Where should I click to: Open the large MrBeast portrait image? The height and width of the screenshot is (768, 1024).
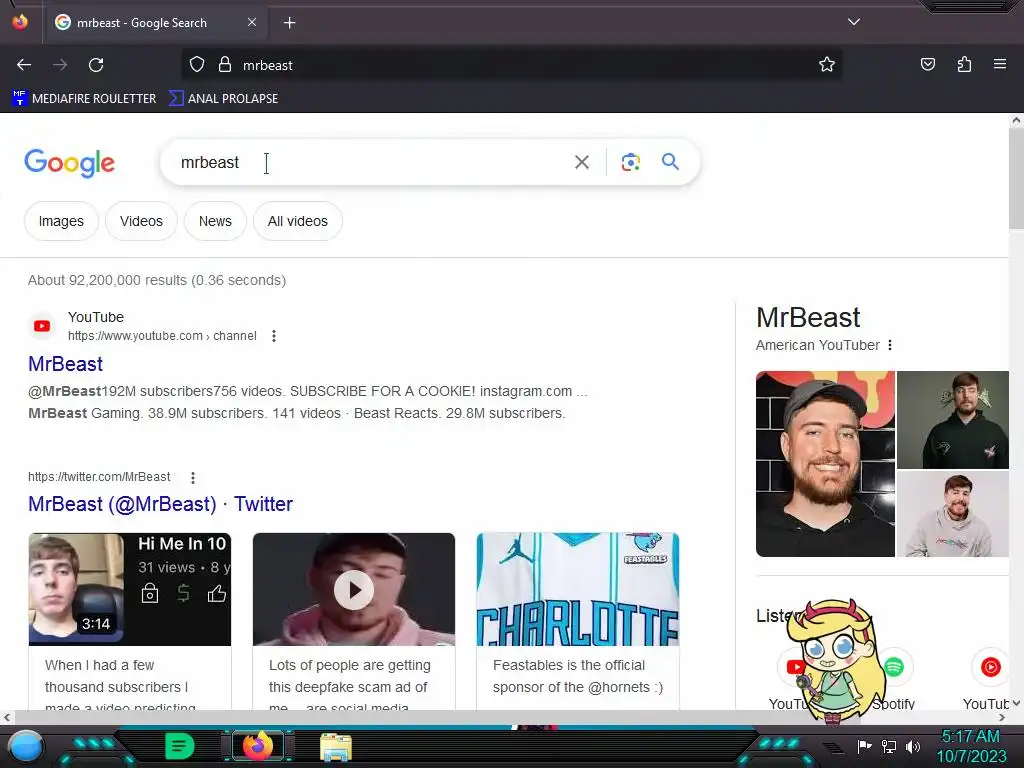point(825,464)
